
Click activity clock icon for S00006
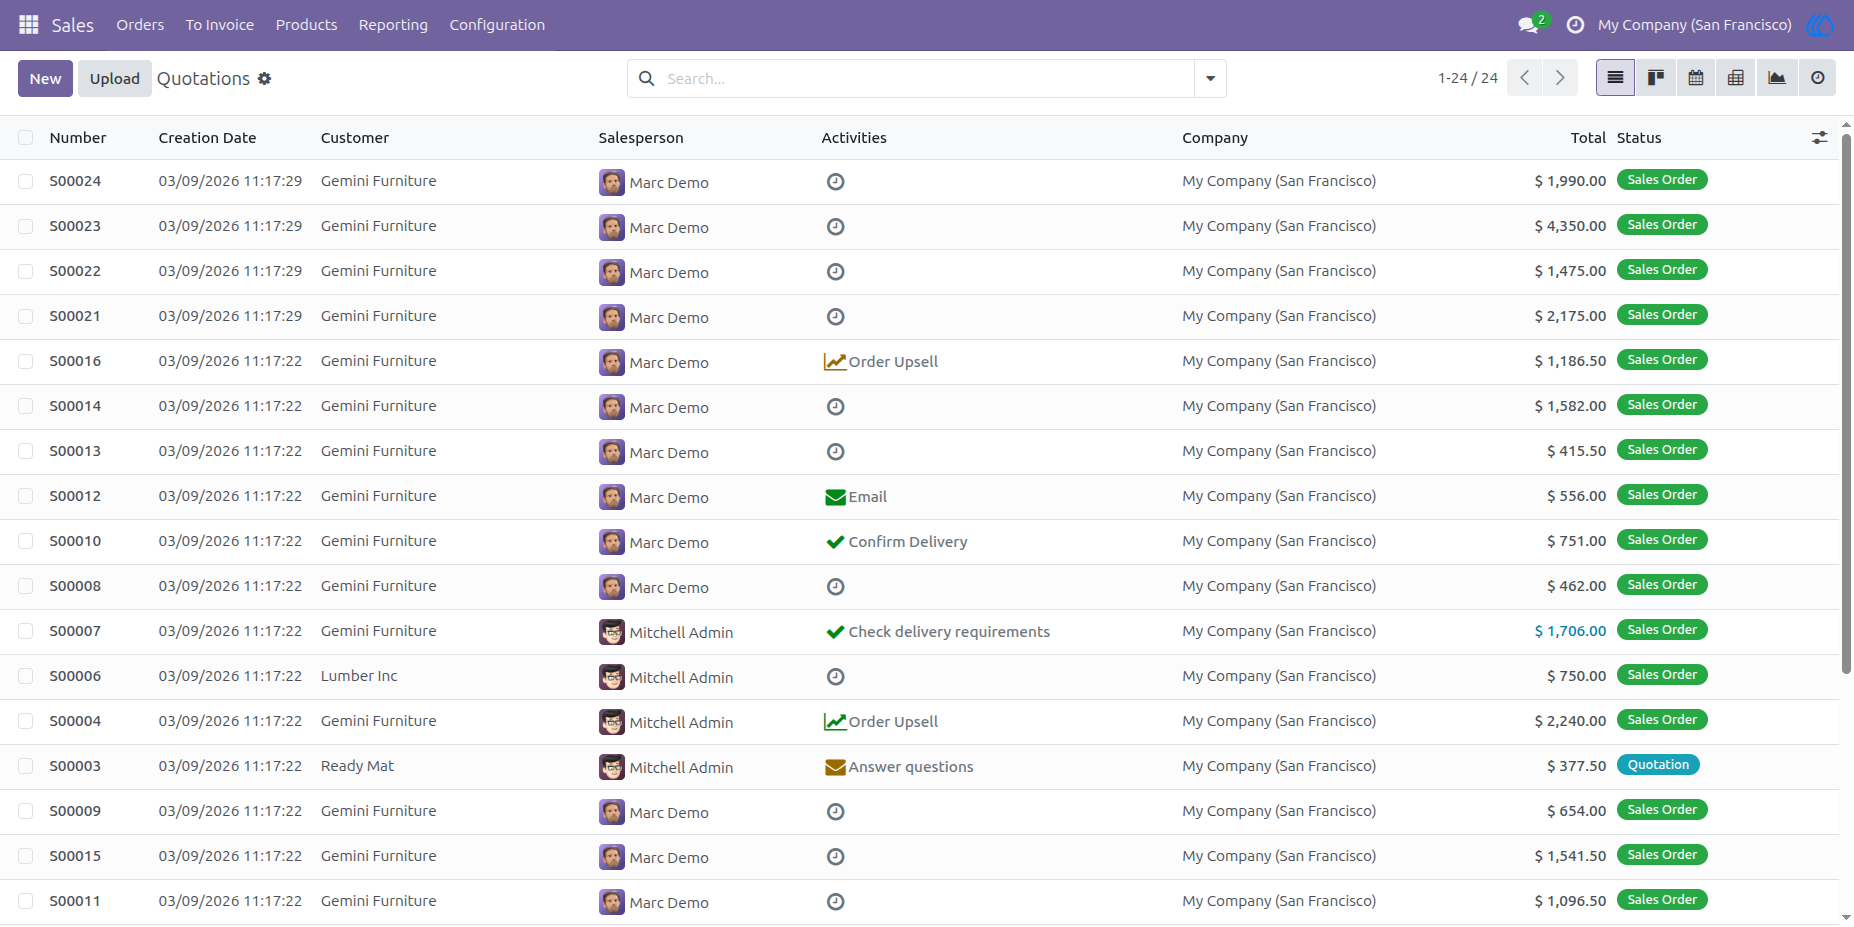tap(836, 677)
